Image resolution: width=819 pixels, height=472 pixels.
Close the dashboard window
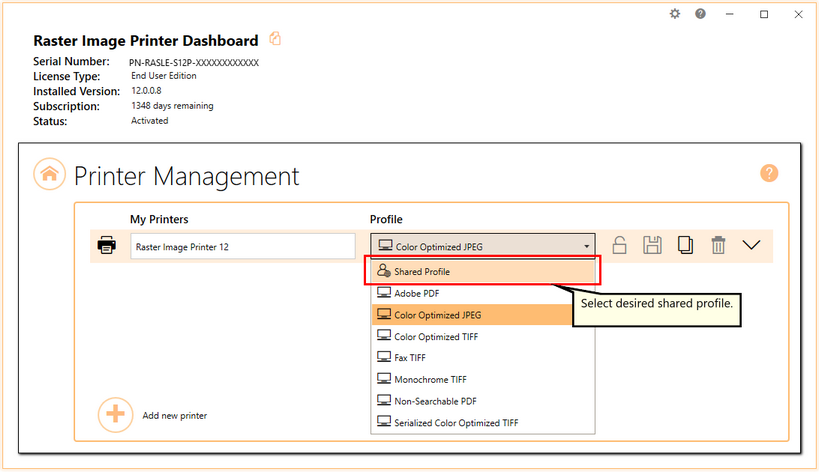(798, 14)
